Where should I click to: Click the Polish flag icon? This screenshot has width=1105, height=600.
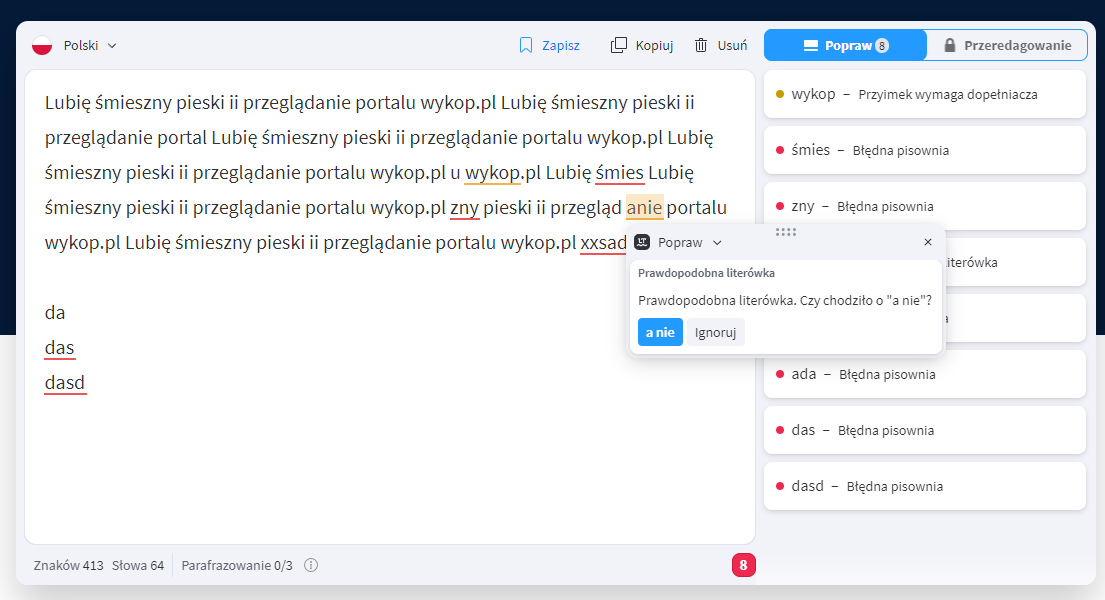pos(42,45)
